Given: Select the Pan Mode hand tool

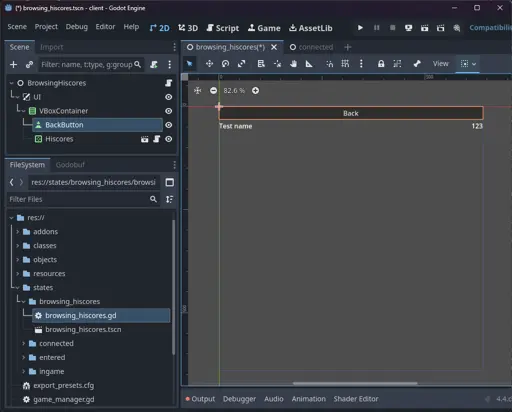Looking at the screenshot, I should click(293, 64).
